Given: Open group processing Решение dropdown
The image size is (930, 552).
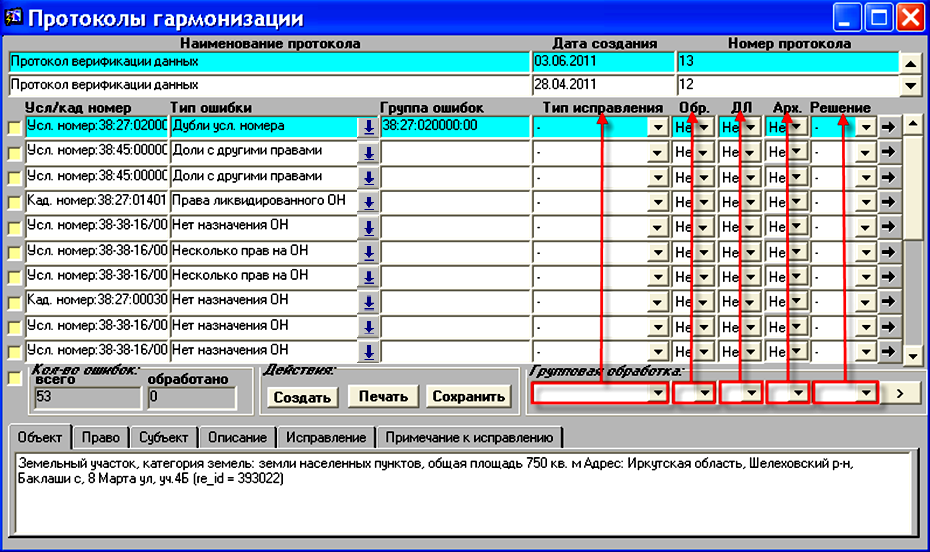Looking at the screenshot, I should click(867, 393).
